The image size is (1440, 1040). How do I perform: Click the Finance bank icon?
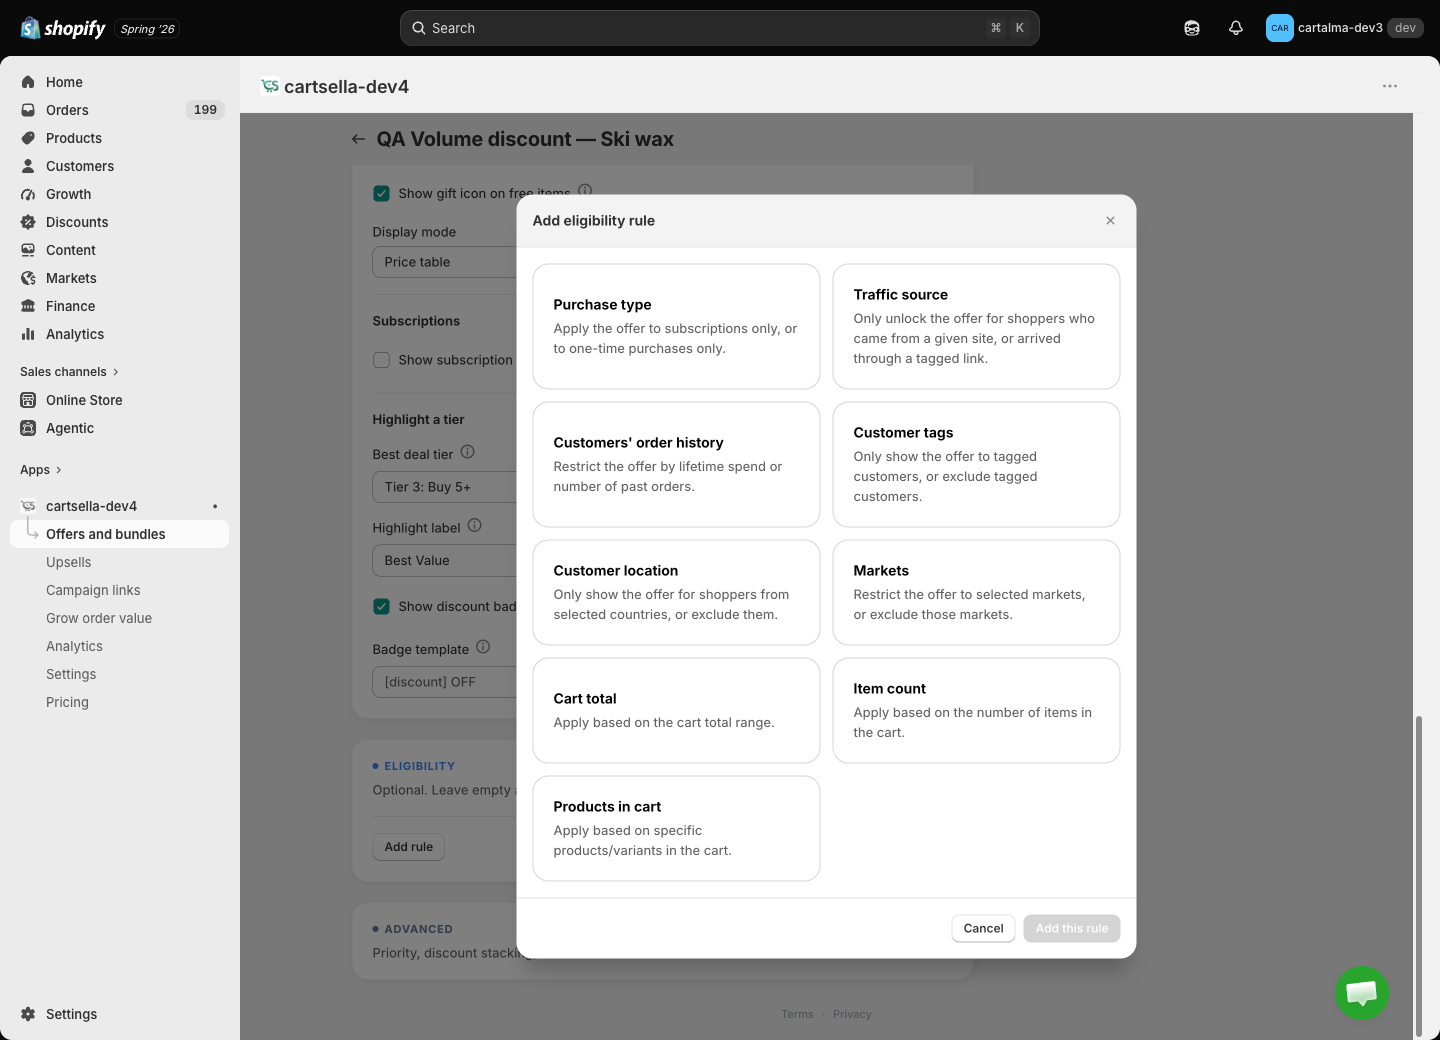28,306
